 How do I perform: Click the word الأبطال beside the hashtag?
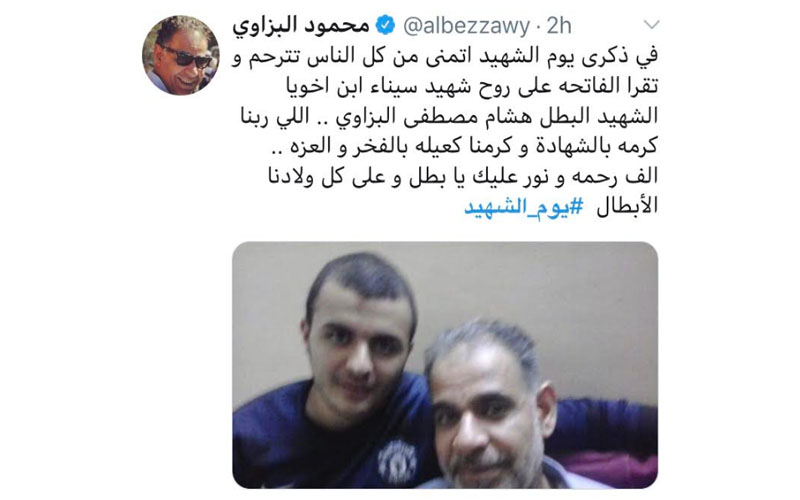click(627, 206)
